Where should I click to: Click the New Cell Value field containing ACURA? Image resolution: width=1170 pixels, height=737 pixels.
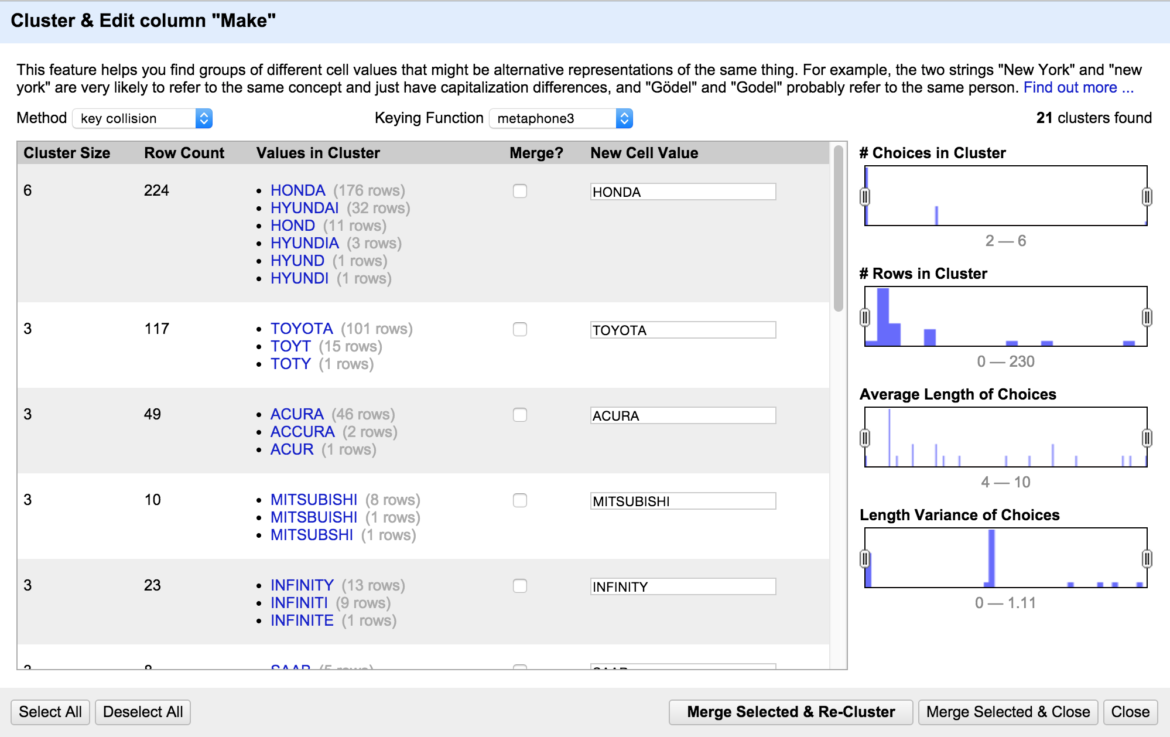[x=683, y=415]
